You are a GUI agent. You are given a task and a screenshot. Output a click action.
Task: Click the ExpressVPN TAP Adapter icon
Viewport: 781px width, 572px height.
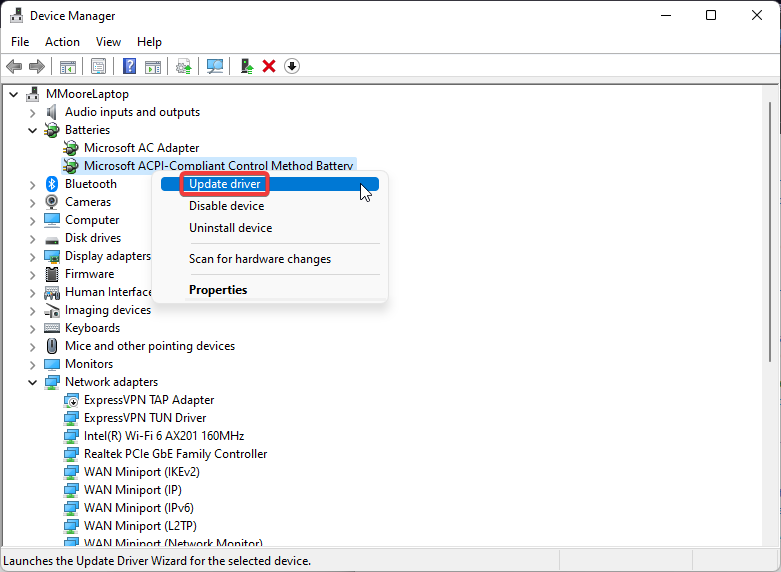click(x=71, y=400)
